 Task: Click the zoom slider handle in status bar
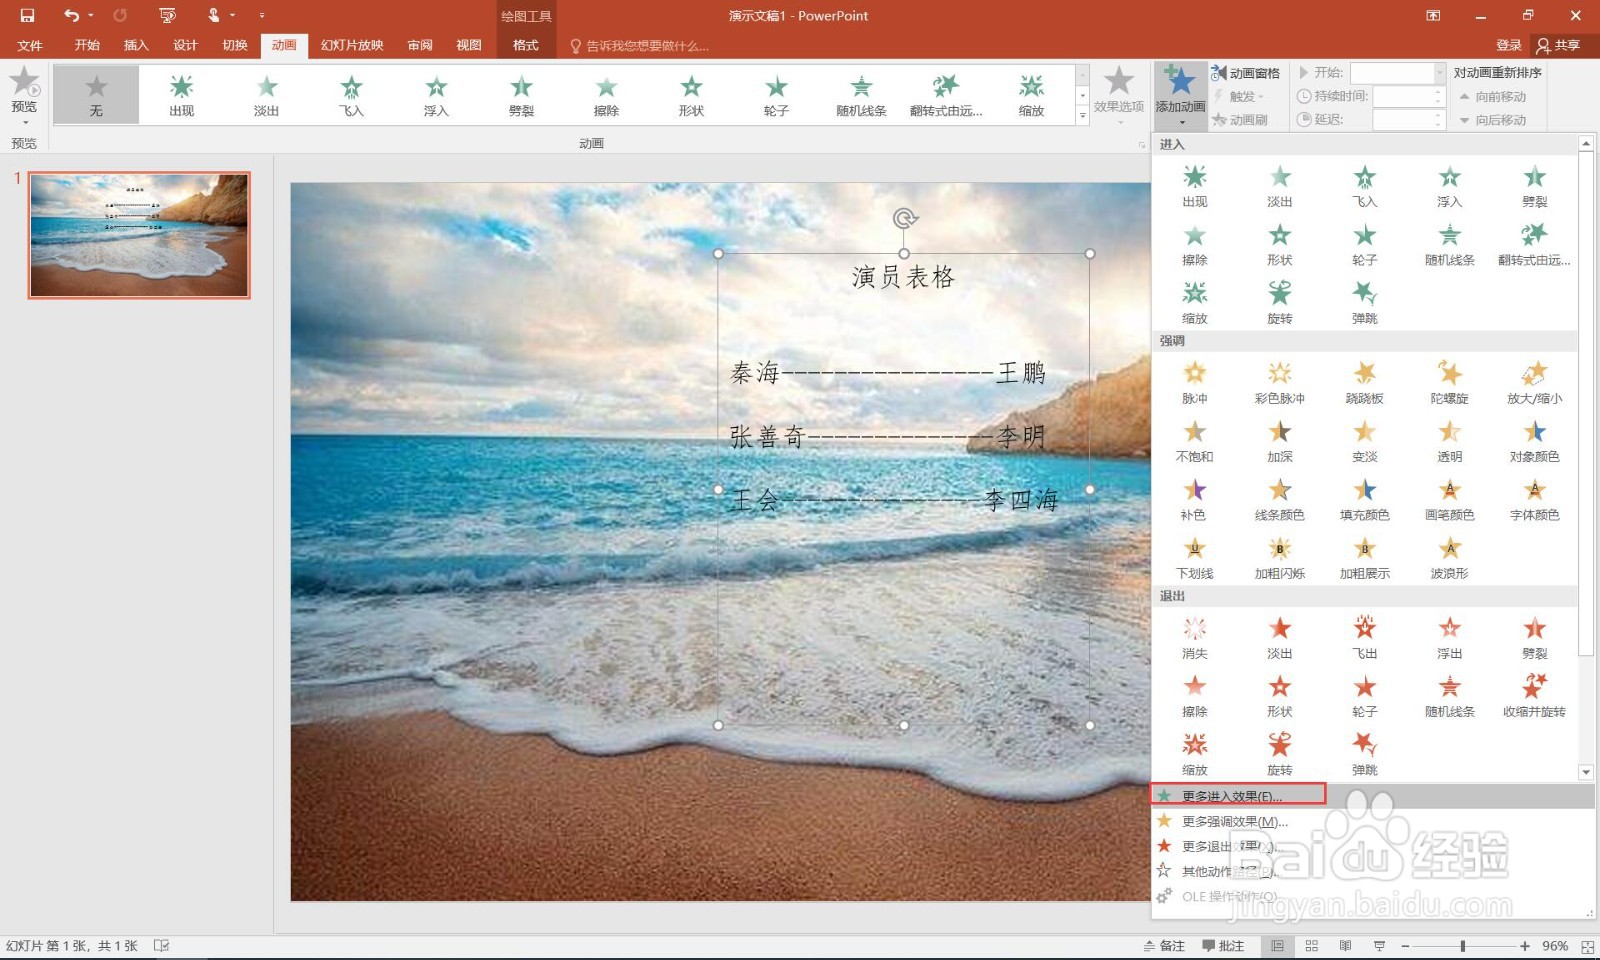(1462, 946)
